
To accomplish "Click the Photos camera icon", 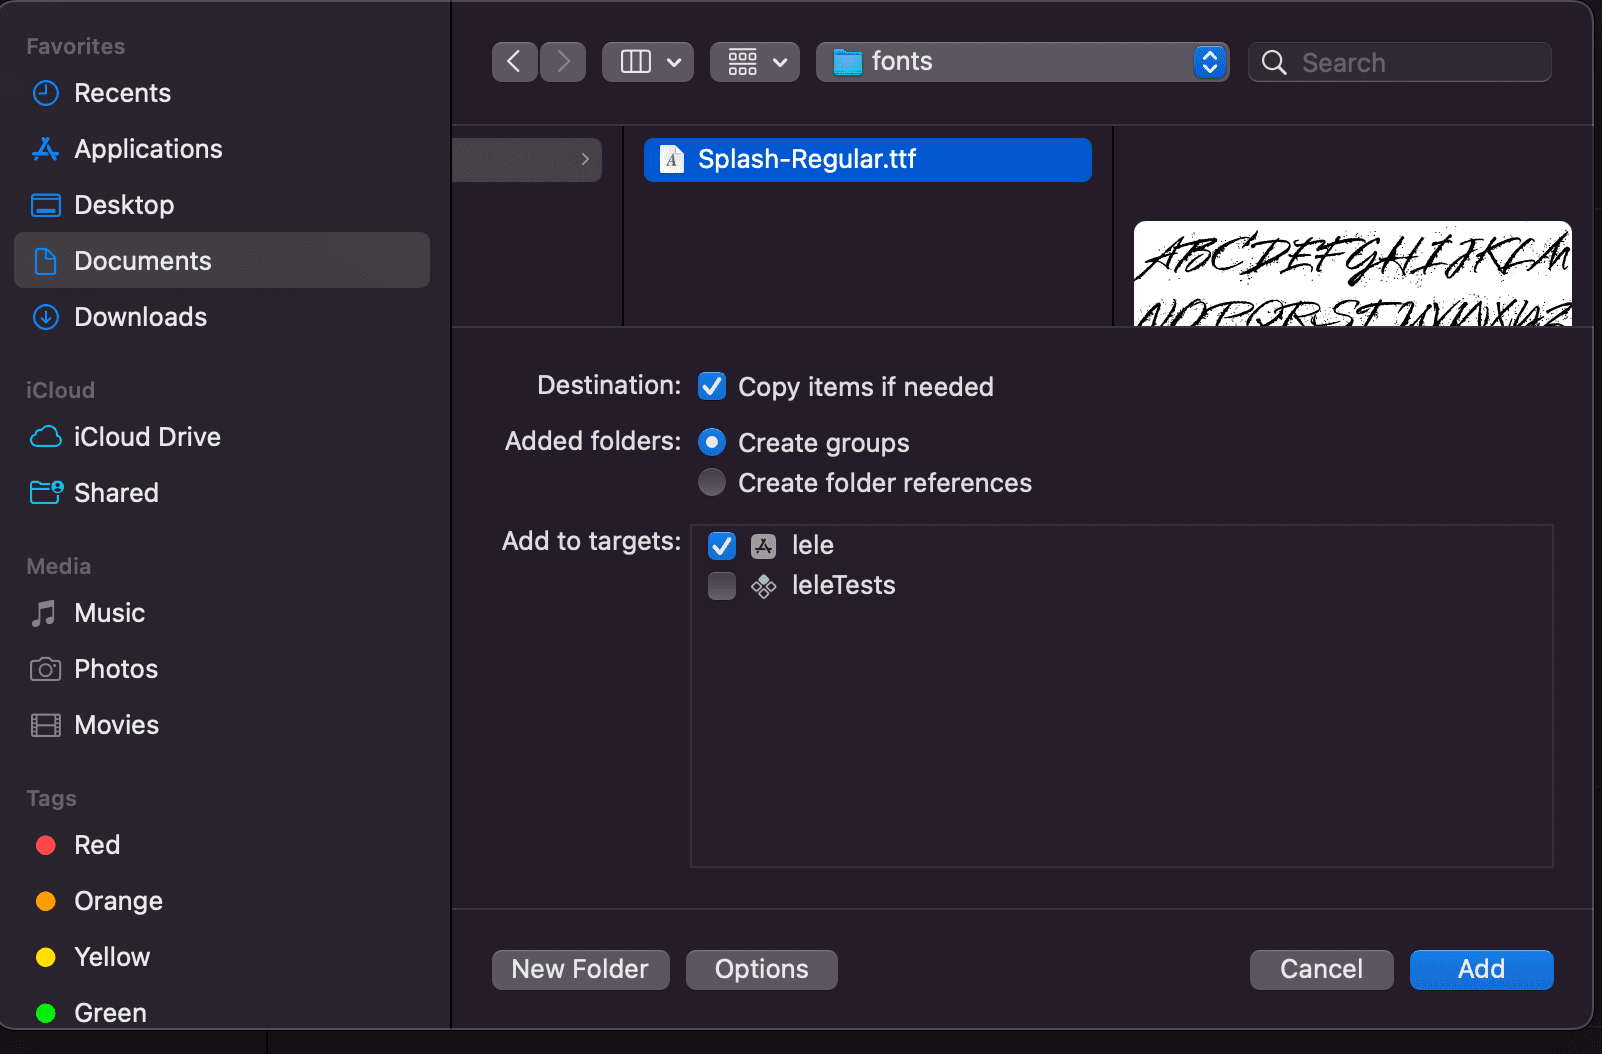I will pyautogui.click(x=46, y=669).
